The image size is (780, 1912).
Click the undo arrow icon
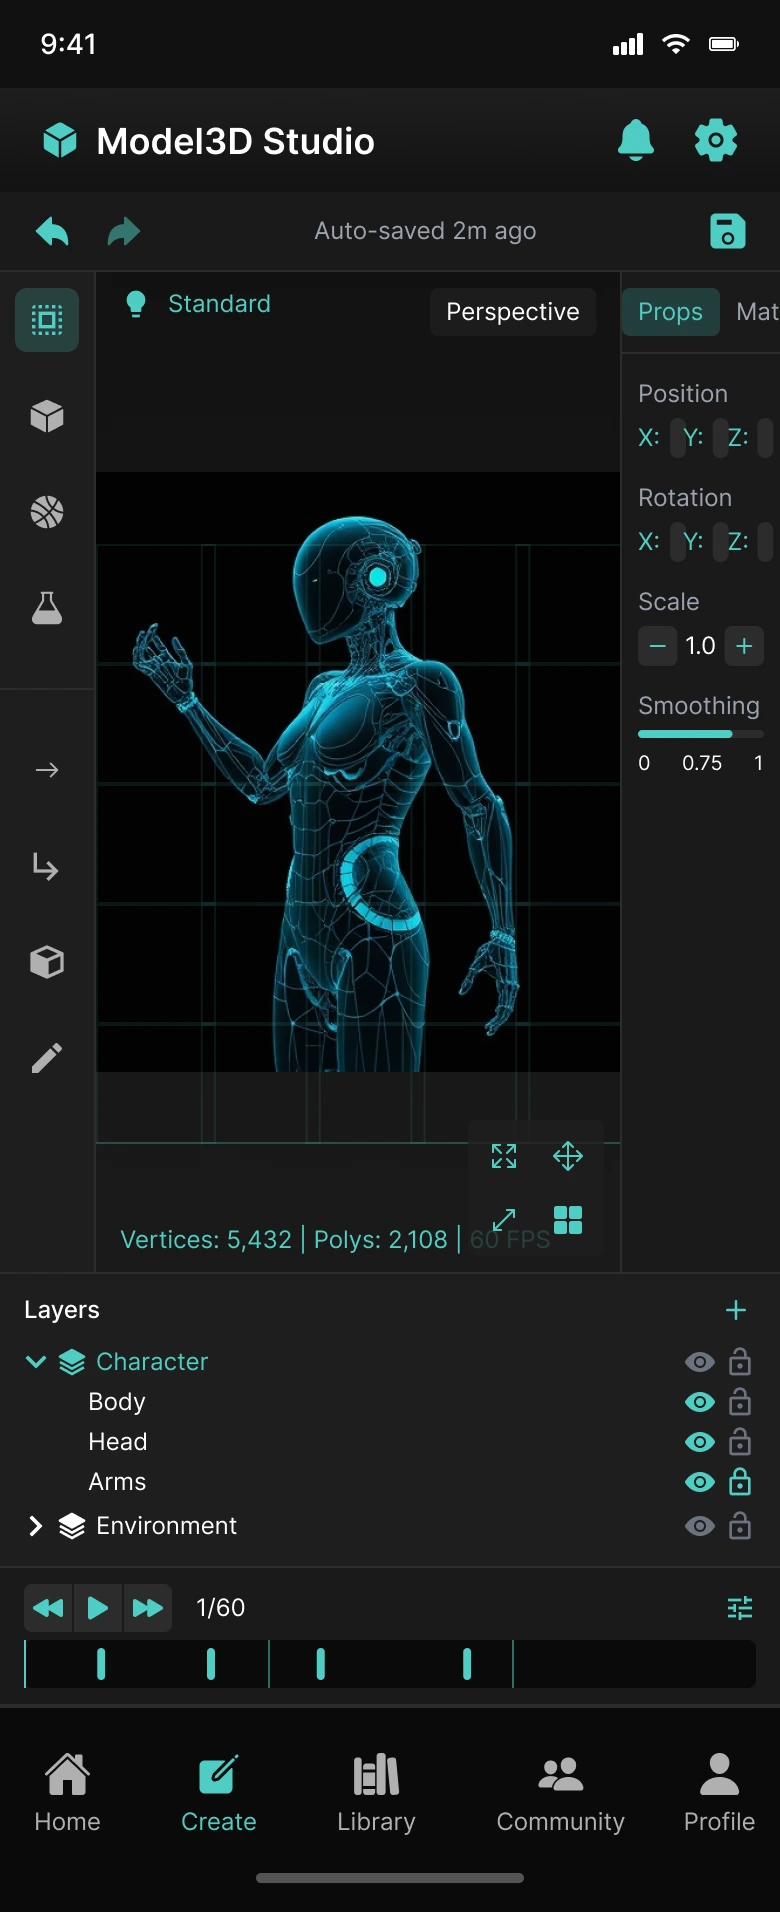click(52, 232)
